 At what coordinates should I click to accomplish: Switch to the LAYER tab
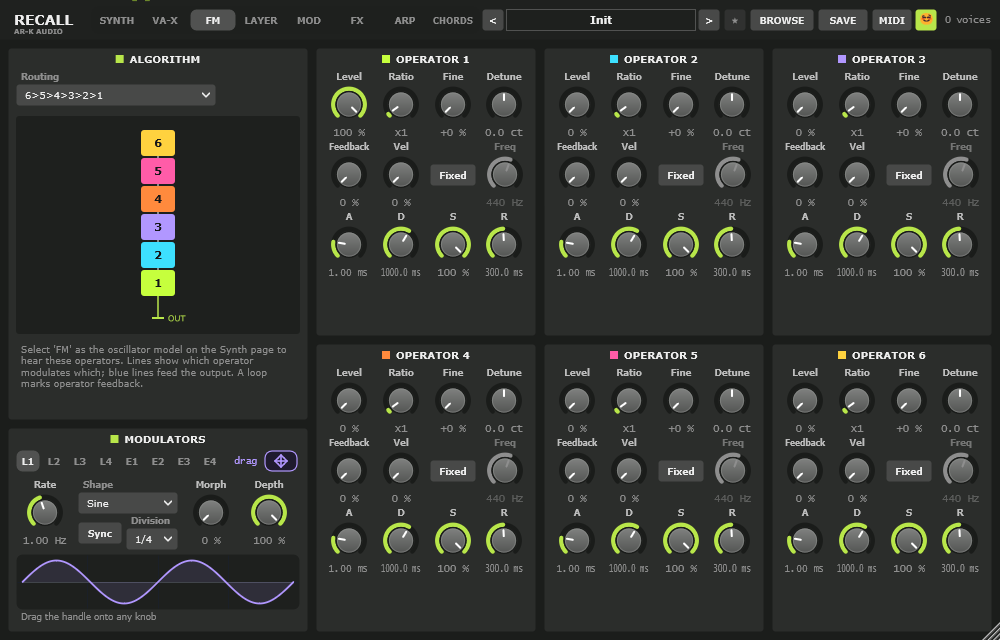(x=261, y=20)
